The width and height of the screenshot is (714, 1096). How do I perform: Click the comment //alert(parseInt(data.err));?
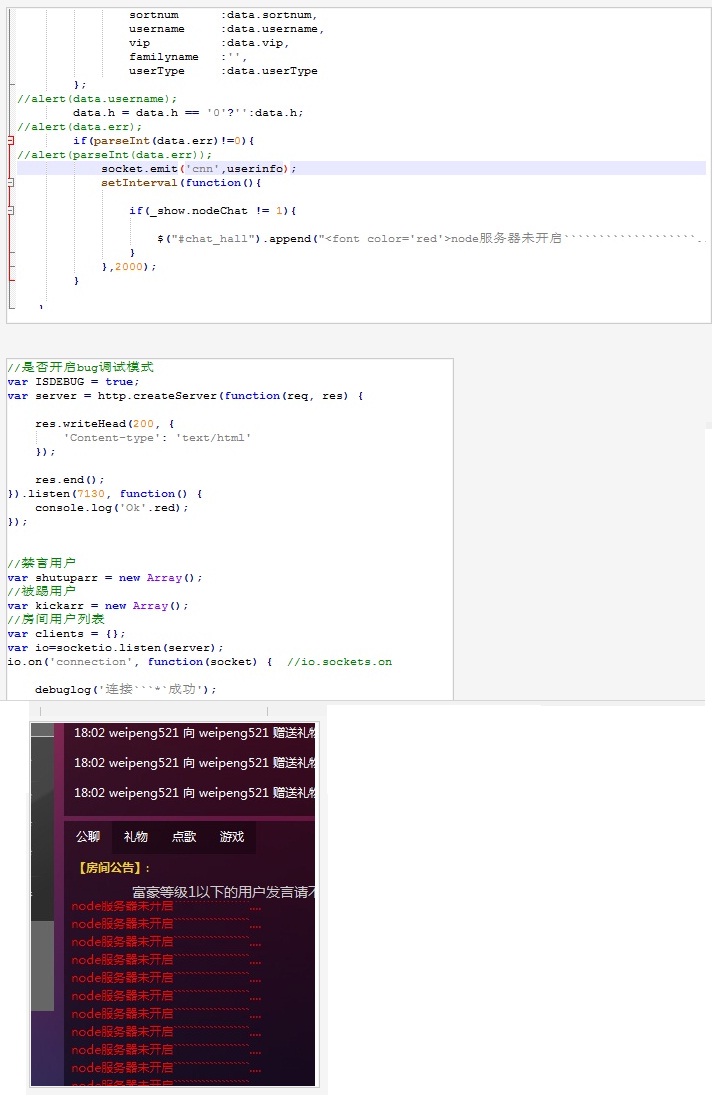[115, 154]
